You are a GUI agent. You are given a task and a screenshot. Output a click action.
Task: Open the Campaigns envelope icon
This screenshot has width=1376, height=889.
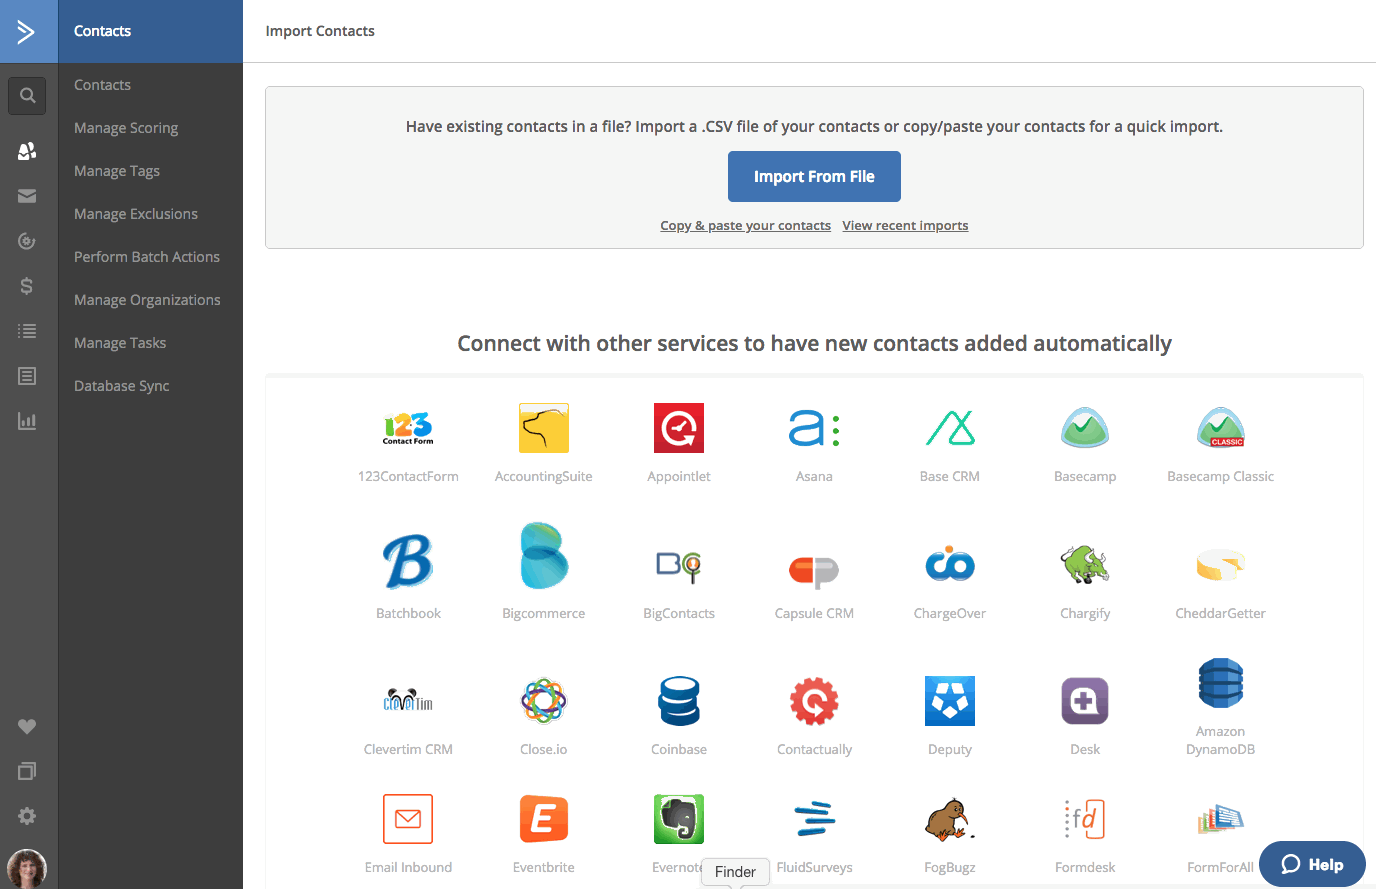(27, 196)
